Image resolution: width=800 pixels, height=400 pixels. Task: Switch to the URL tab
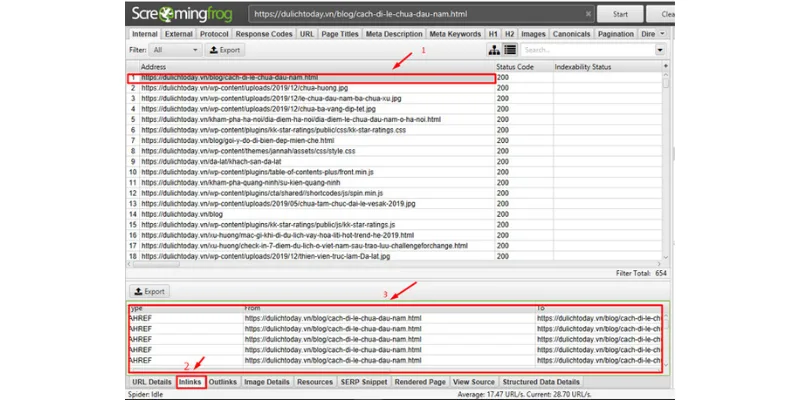click(307, 34)
